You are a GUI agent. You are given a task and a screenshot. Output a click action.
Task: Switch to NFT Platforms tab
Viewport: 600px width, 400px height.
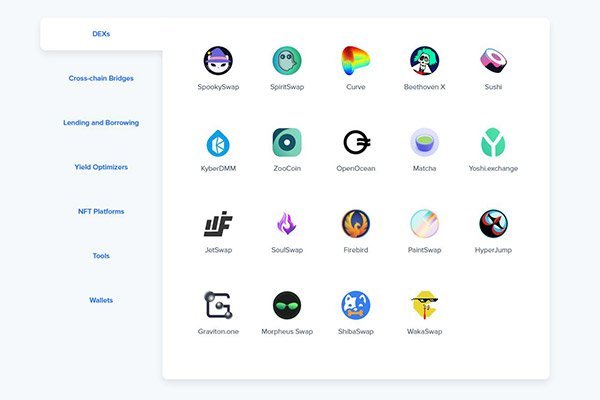coord(101,211)
